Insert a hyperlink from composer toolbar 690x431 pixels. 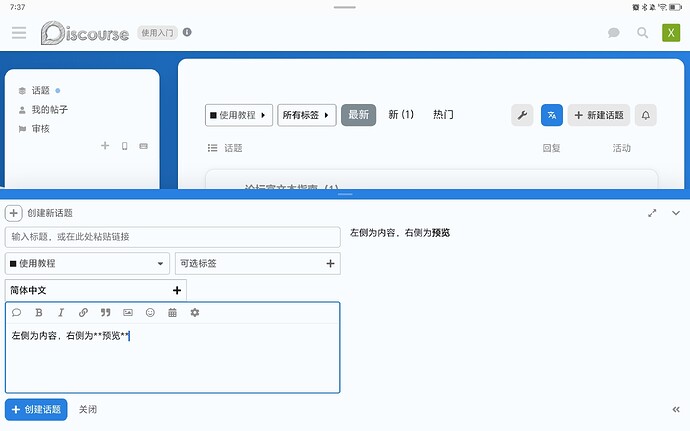click(x=83, y=313)
